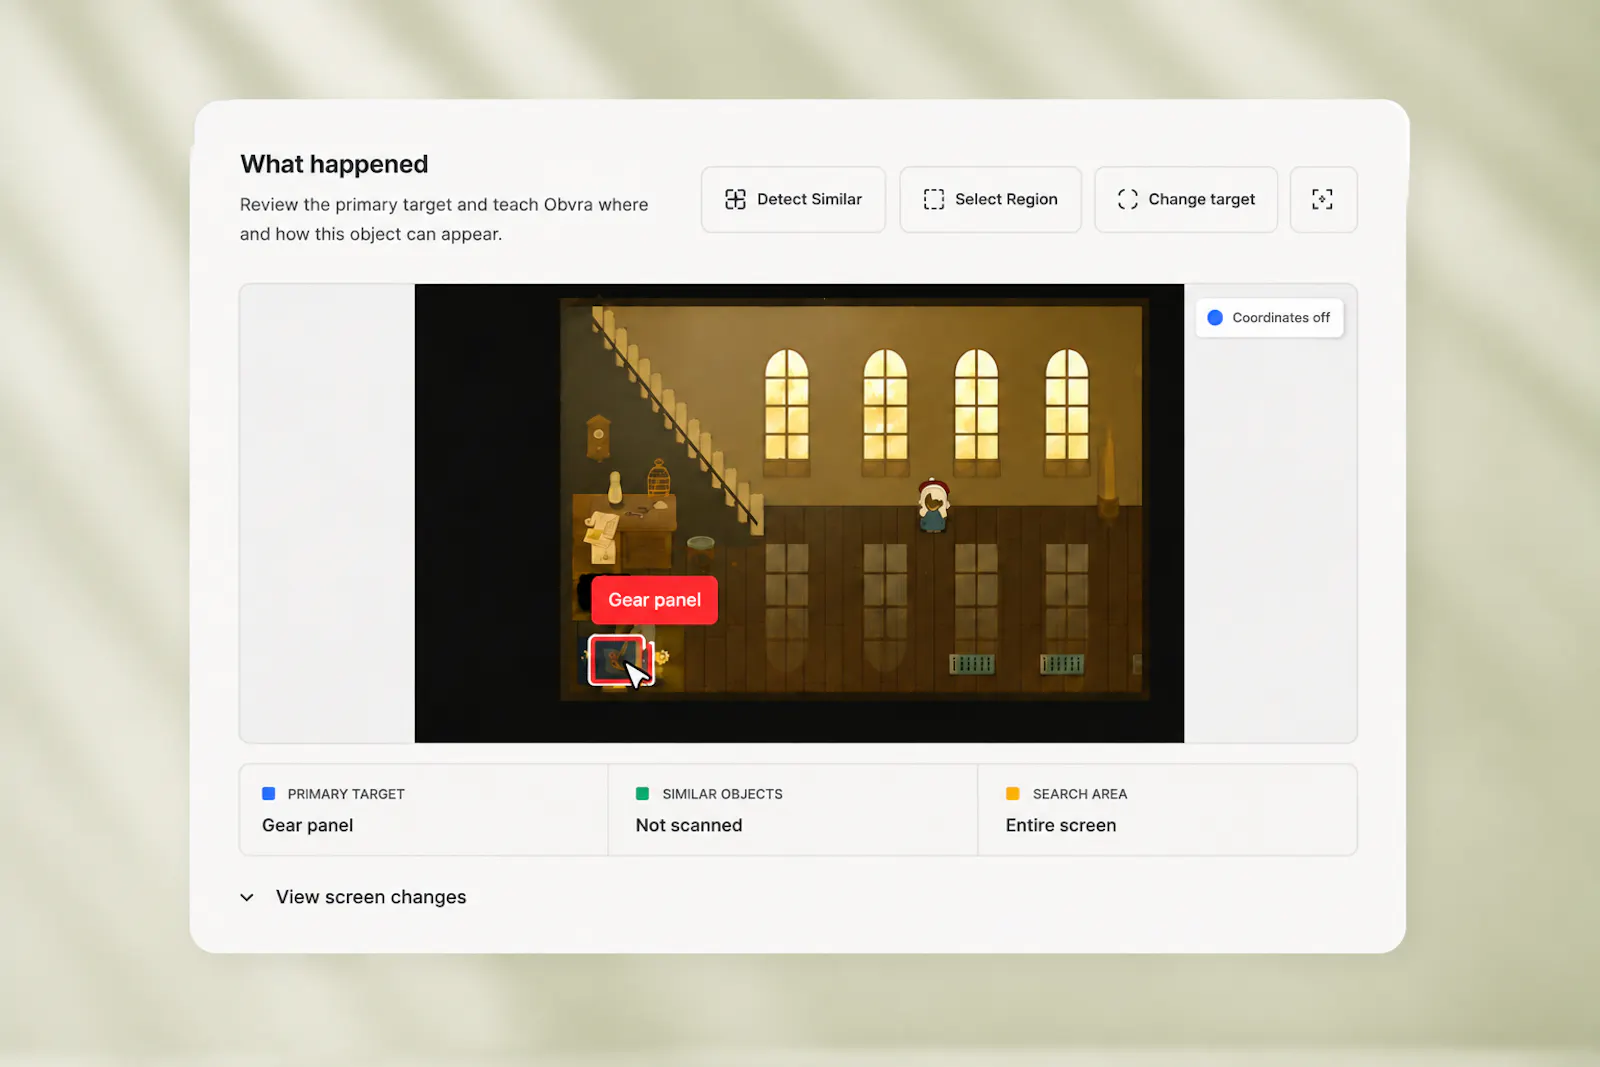This screenshot has width=1600, height=1067.
Task: Click the game screenshot preview image
Action: [x=799, y=513]
